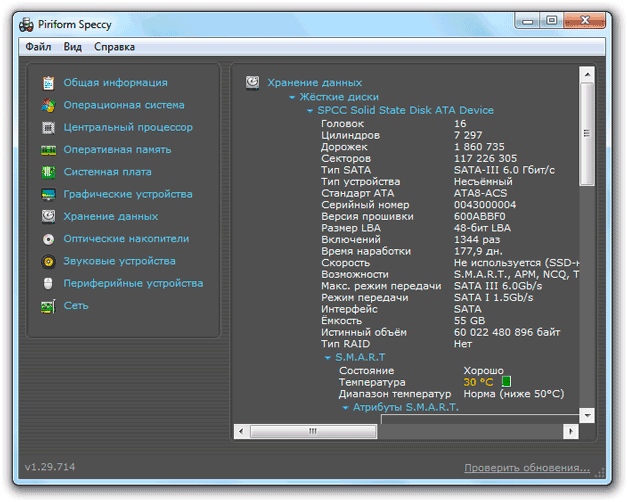
Task: Click the Серийный номер value 0043000004
Action: click(x=485, y=205)
